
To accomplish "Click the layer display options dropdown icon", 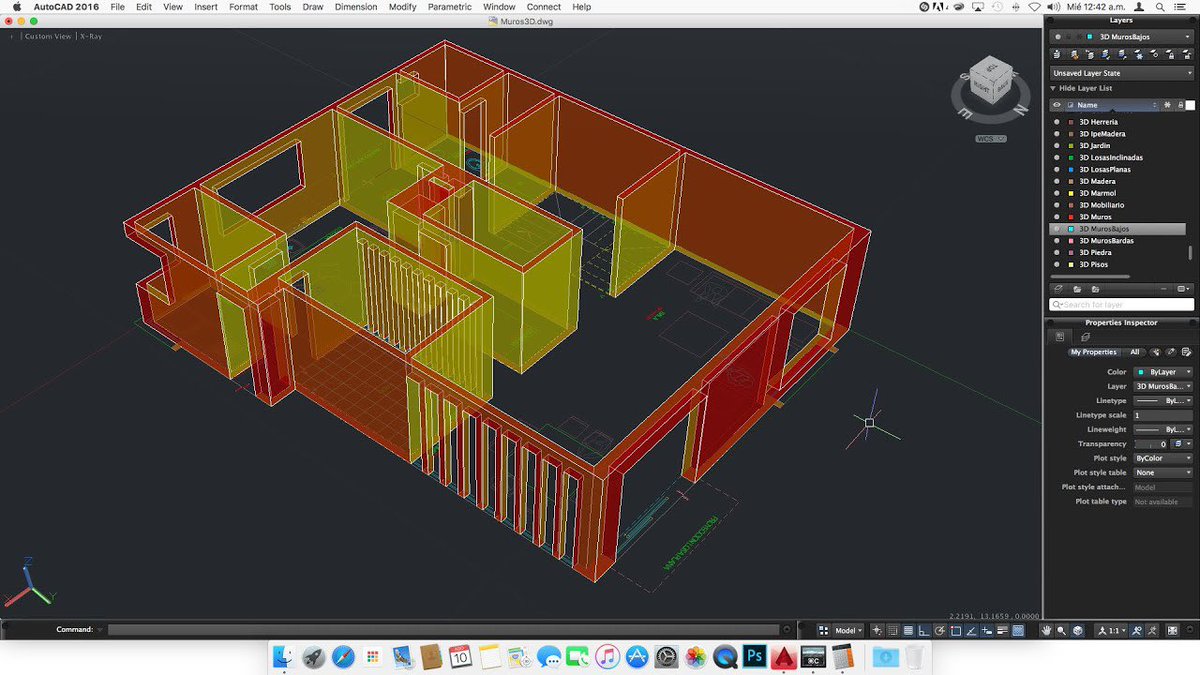I will (x=1183, y=289).
